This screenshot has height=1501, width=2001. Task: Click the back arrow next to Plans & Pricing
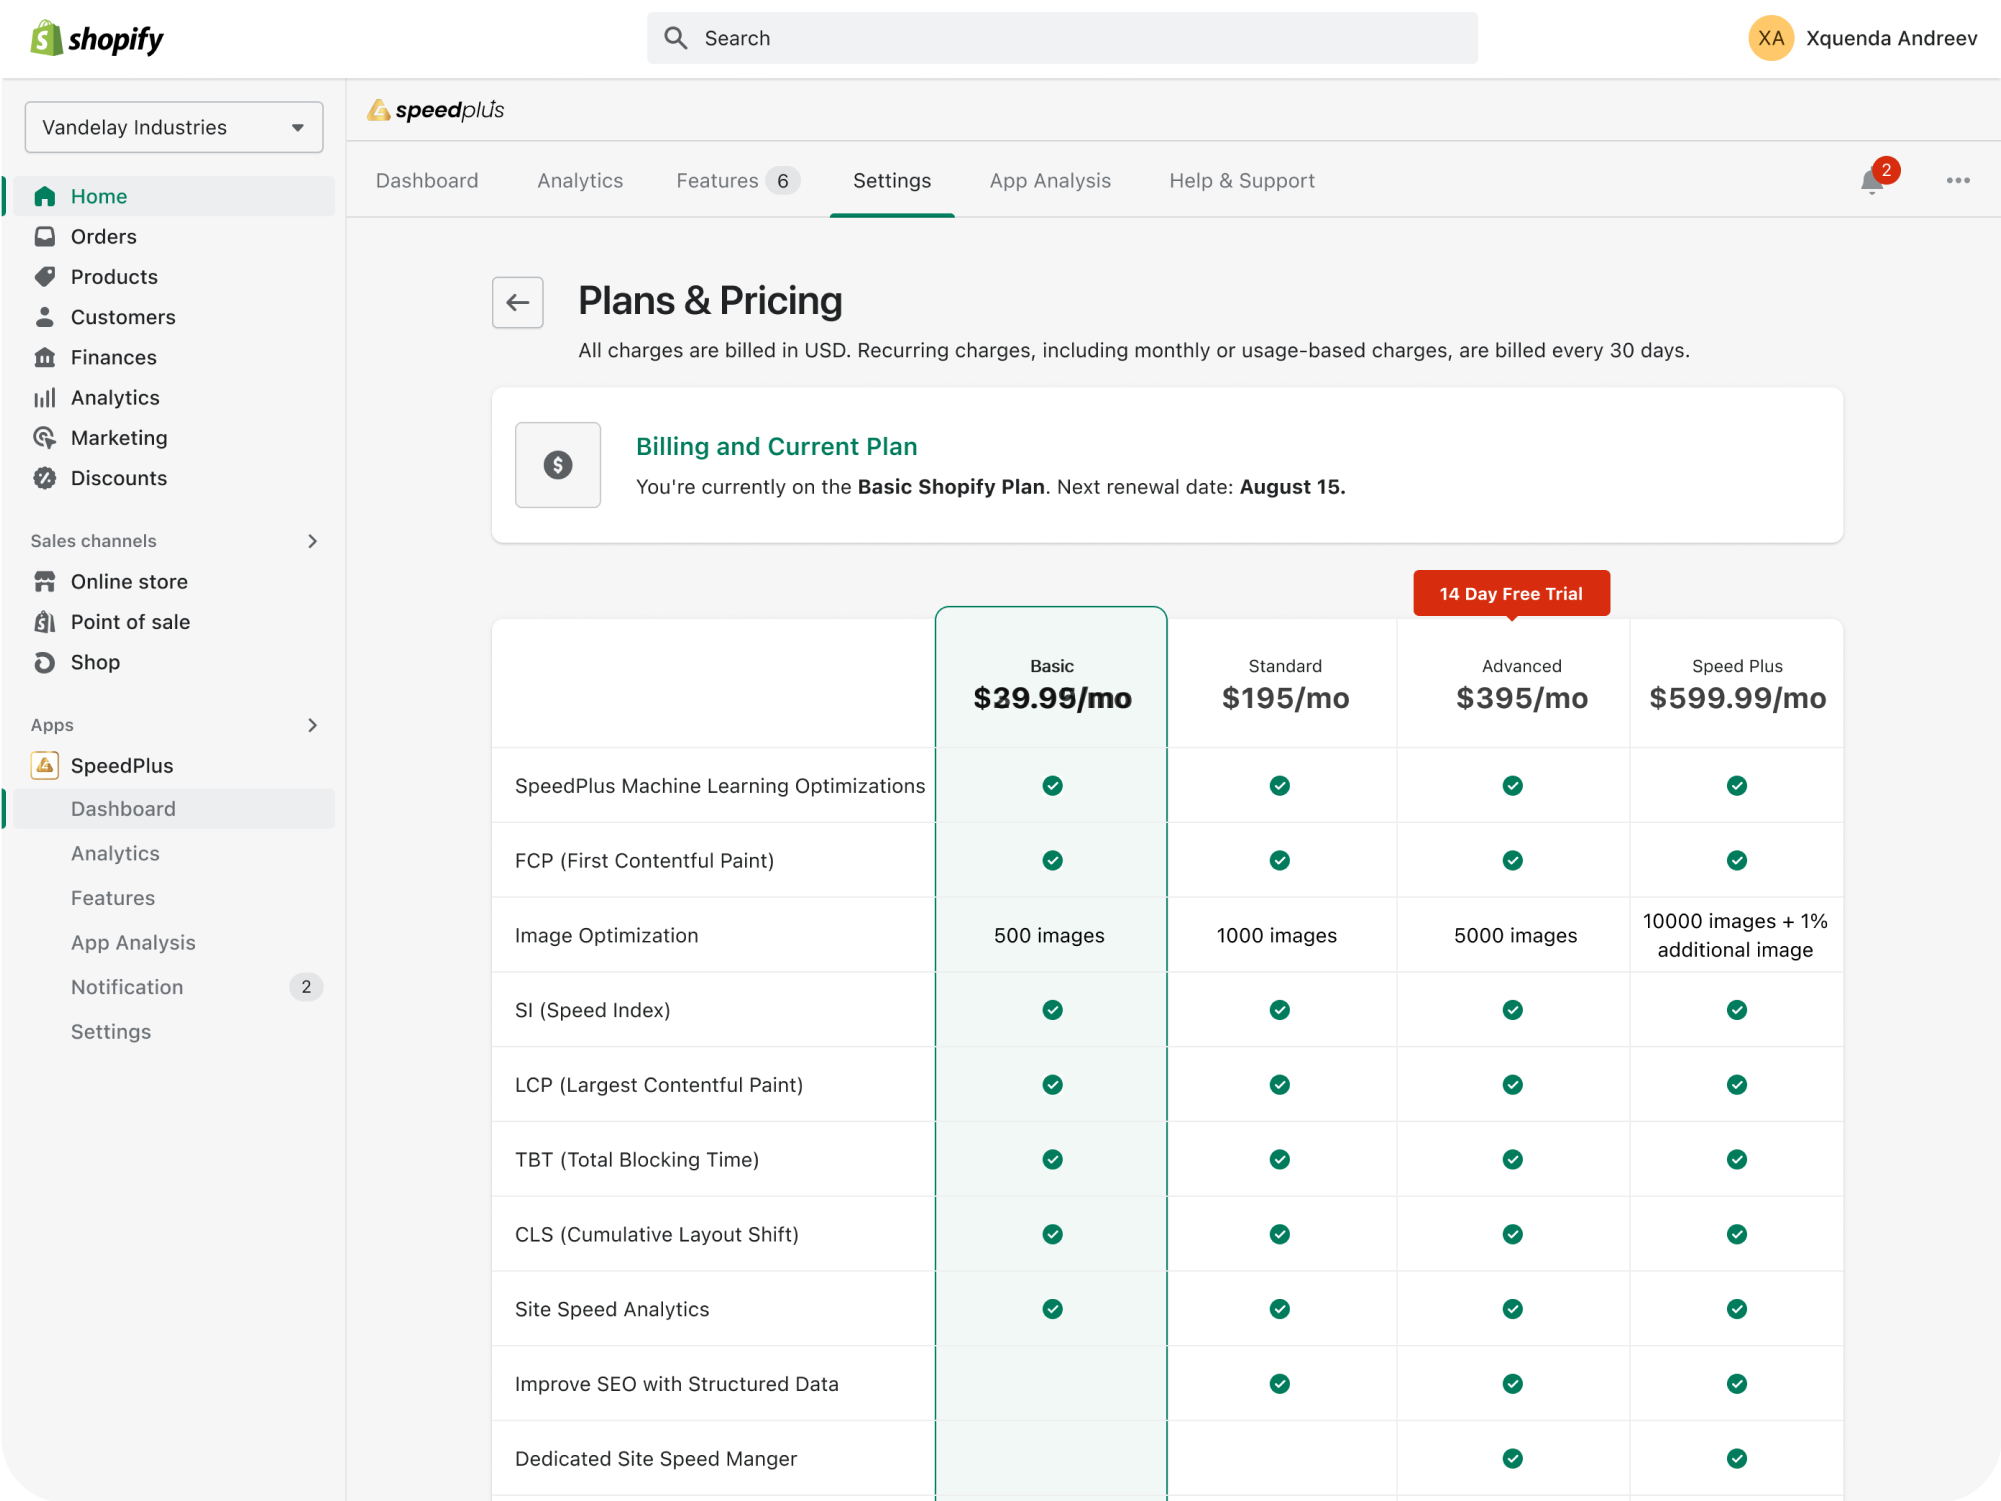tap(517, 302)
